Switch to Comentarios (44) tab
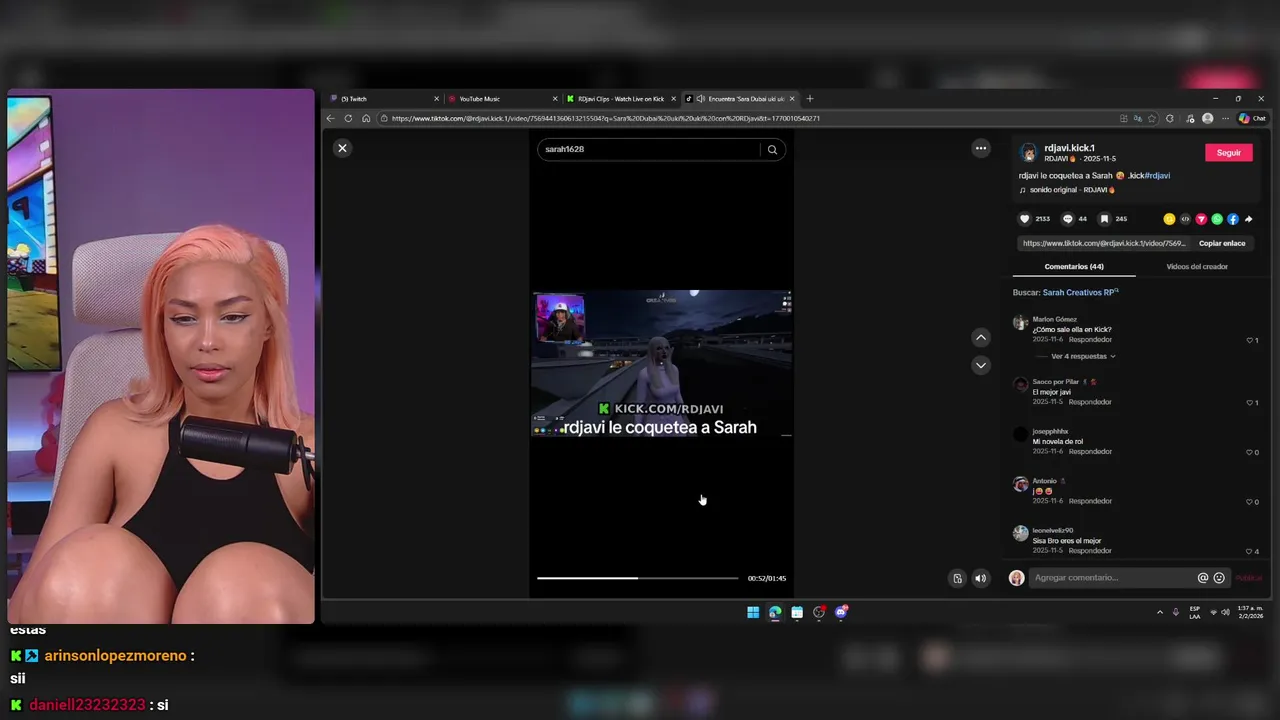 pyautogui.click(x=1074, y=267)
